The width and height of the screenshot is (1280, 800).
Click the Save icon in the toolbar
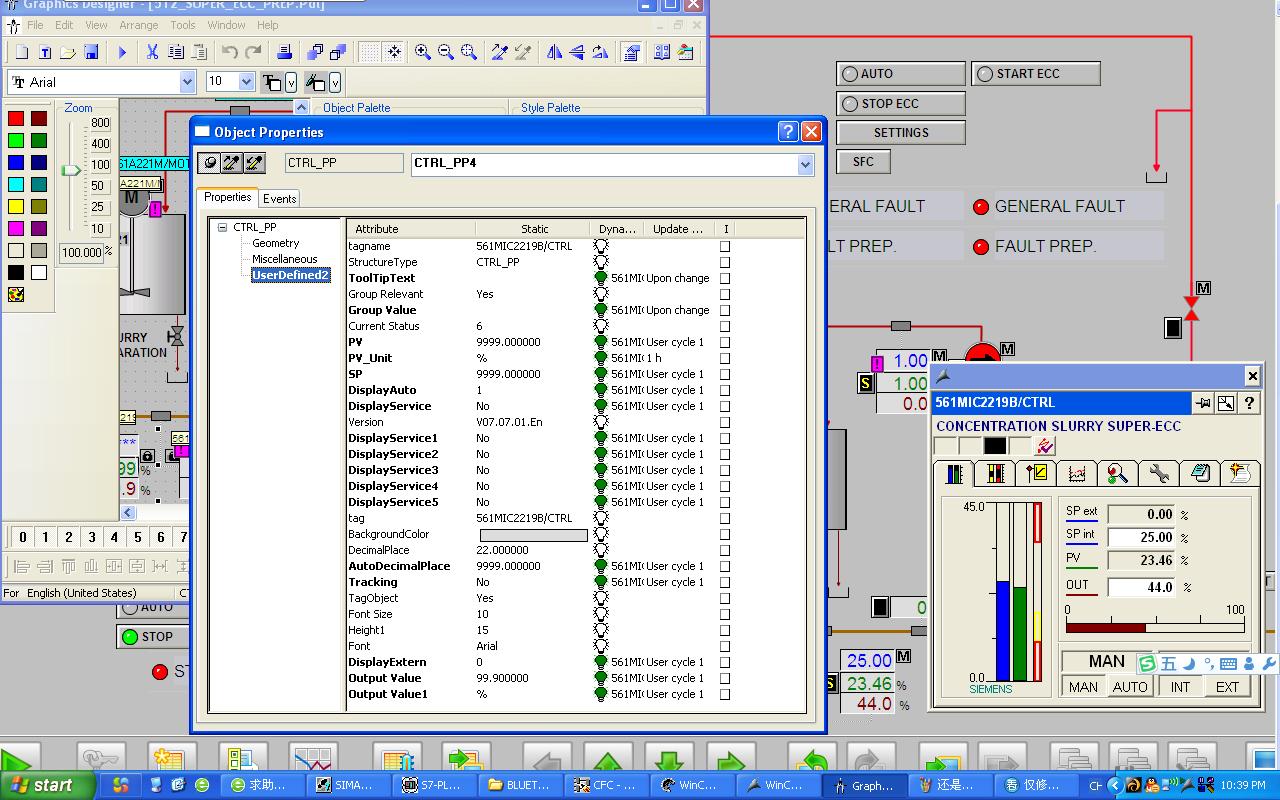[x=91, y=52]
